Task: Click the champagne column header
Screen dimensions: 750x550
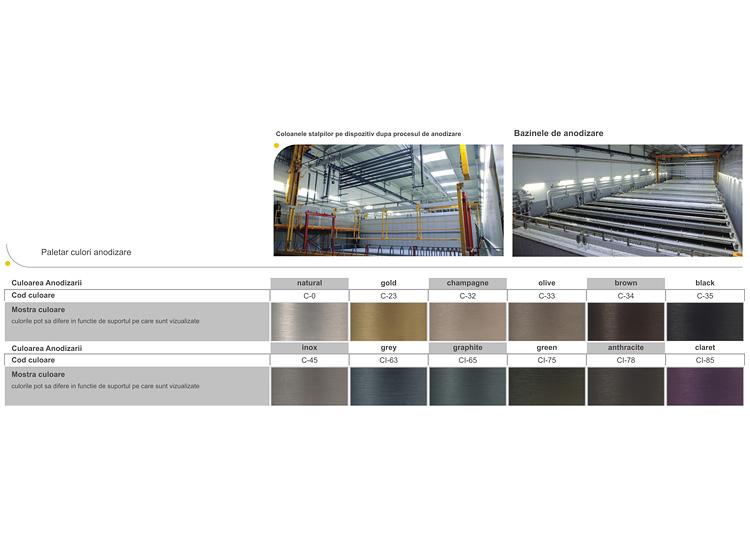Action: coord(467,283)
